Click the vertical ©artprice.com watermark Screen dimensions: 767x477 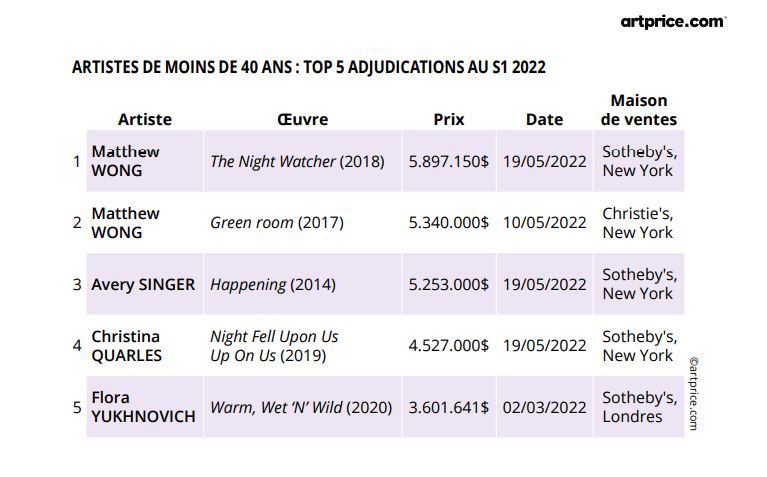coord(692,393)
